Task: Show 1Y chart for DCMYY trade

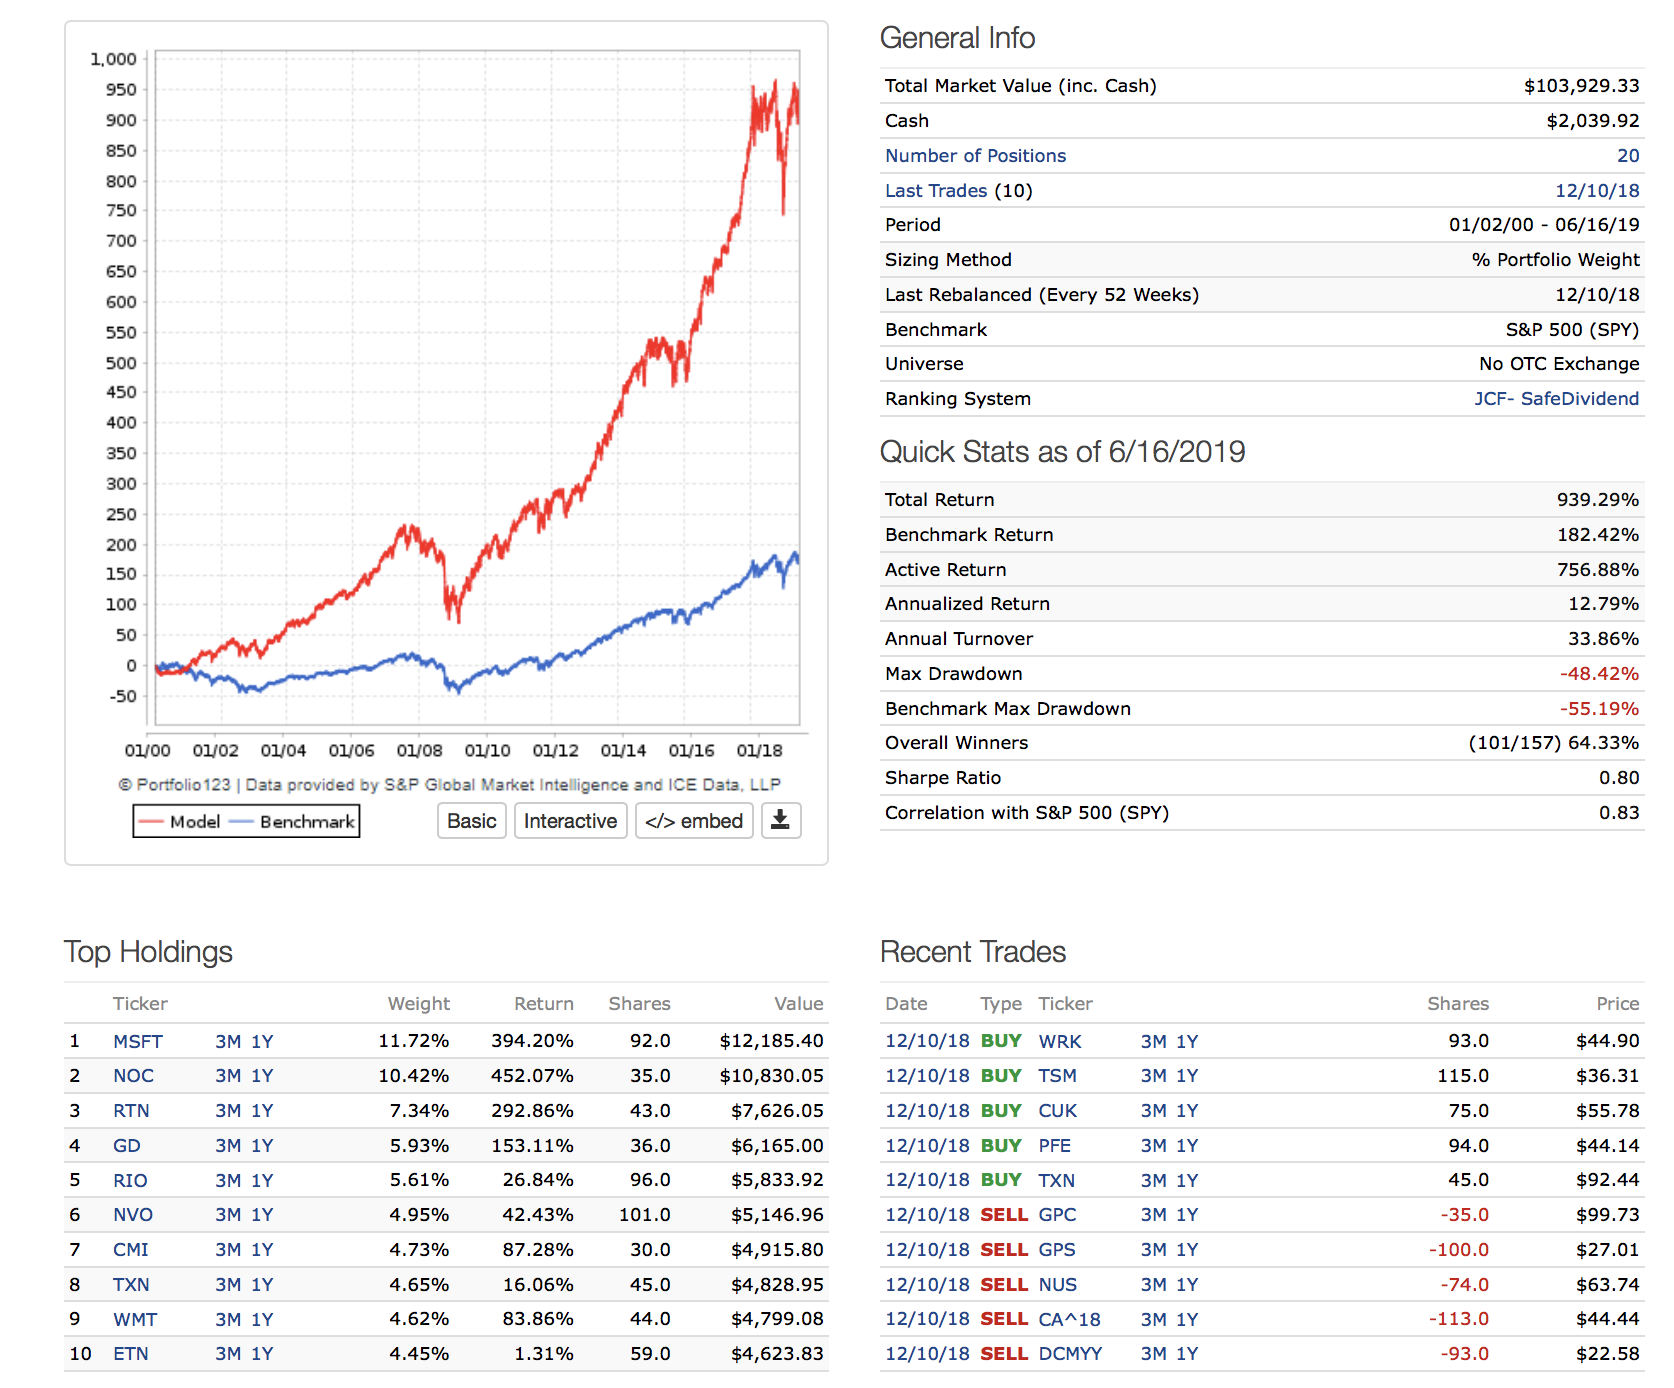Action: [x=1187, y=1354]
